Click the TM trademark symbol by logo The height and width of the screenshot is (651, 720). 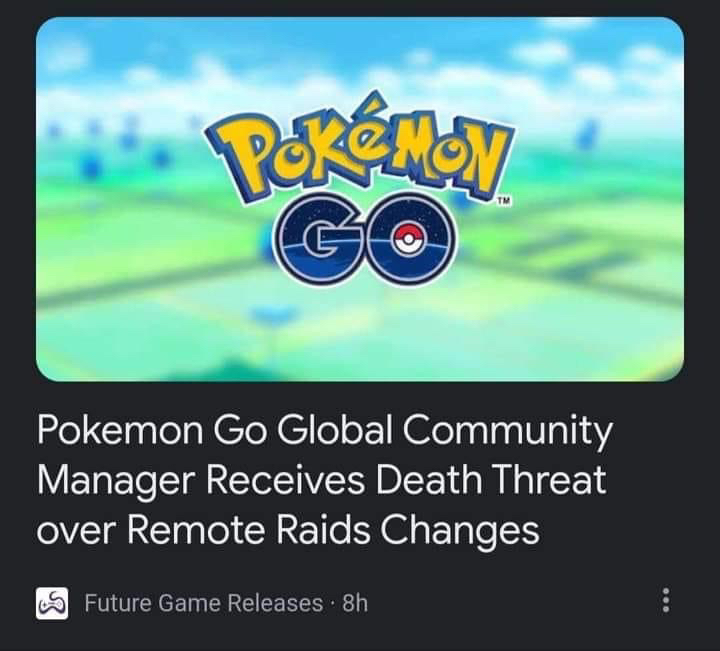point(505,201)
